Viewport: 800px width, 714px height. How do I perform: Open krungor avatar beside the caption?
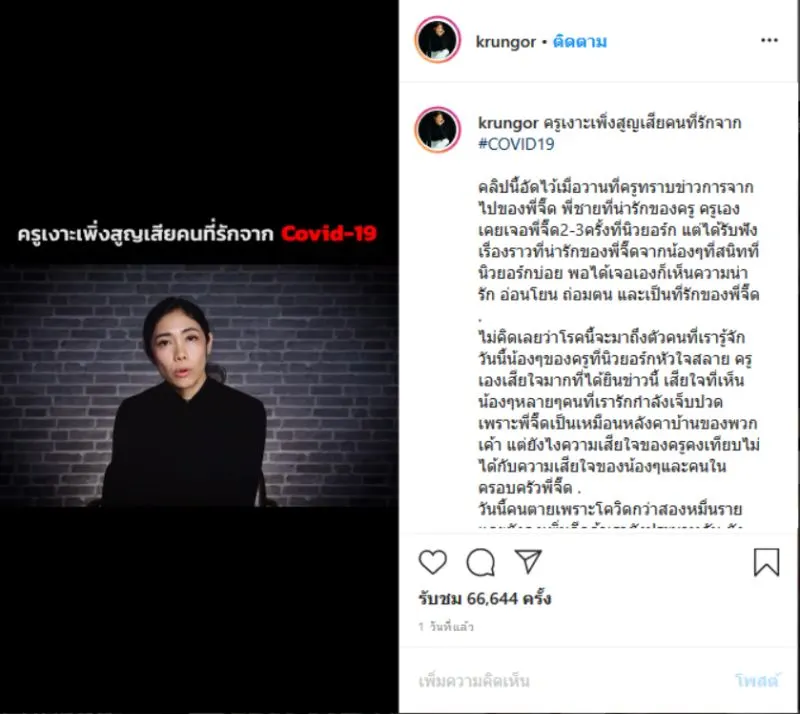pyautogui.click(x=438, y=130)
